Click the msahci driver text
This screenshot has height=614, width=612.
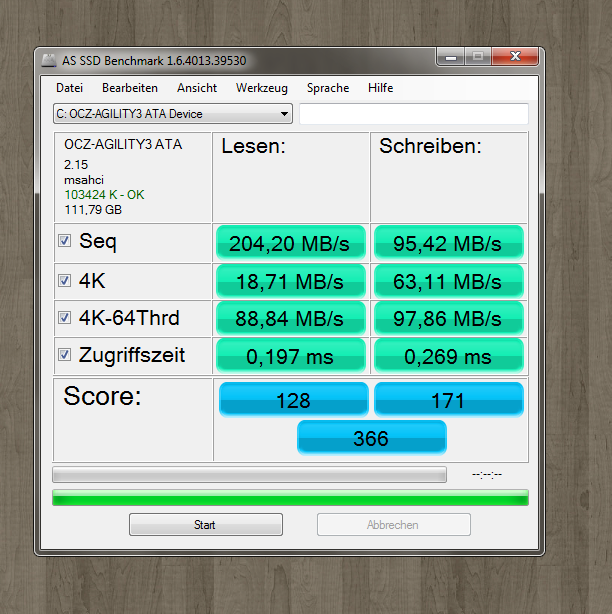84,180
